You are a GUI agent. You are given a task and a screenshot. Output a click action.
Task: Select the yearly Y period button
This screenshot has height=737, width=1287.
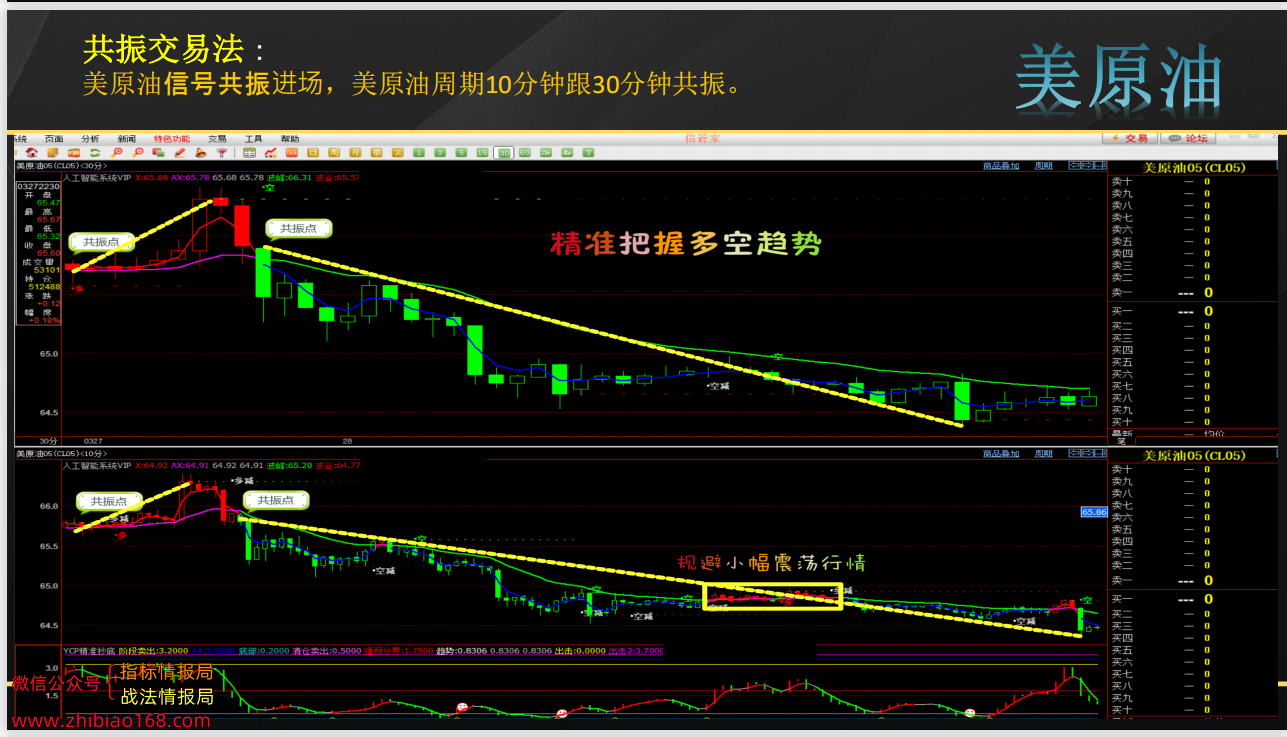click(589, 153)
